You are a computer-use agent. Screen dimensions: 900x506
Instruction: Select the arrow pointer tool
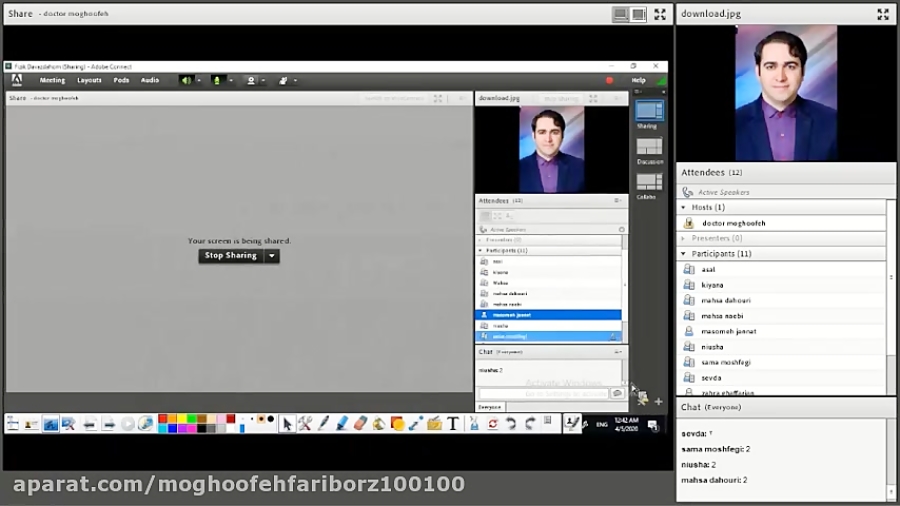pyautogui.click(x=287, y=424)
